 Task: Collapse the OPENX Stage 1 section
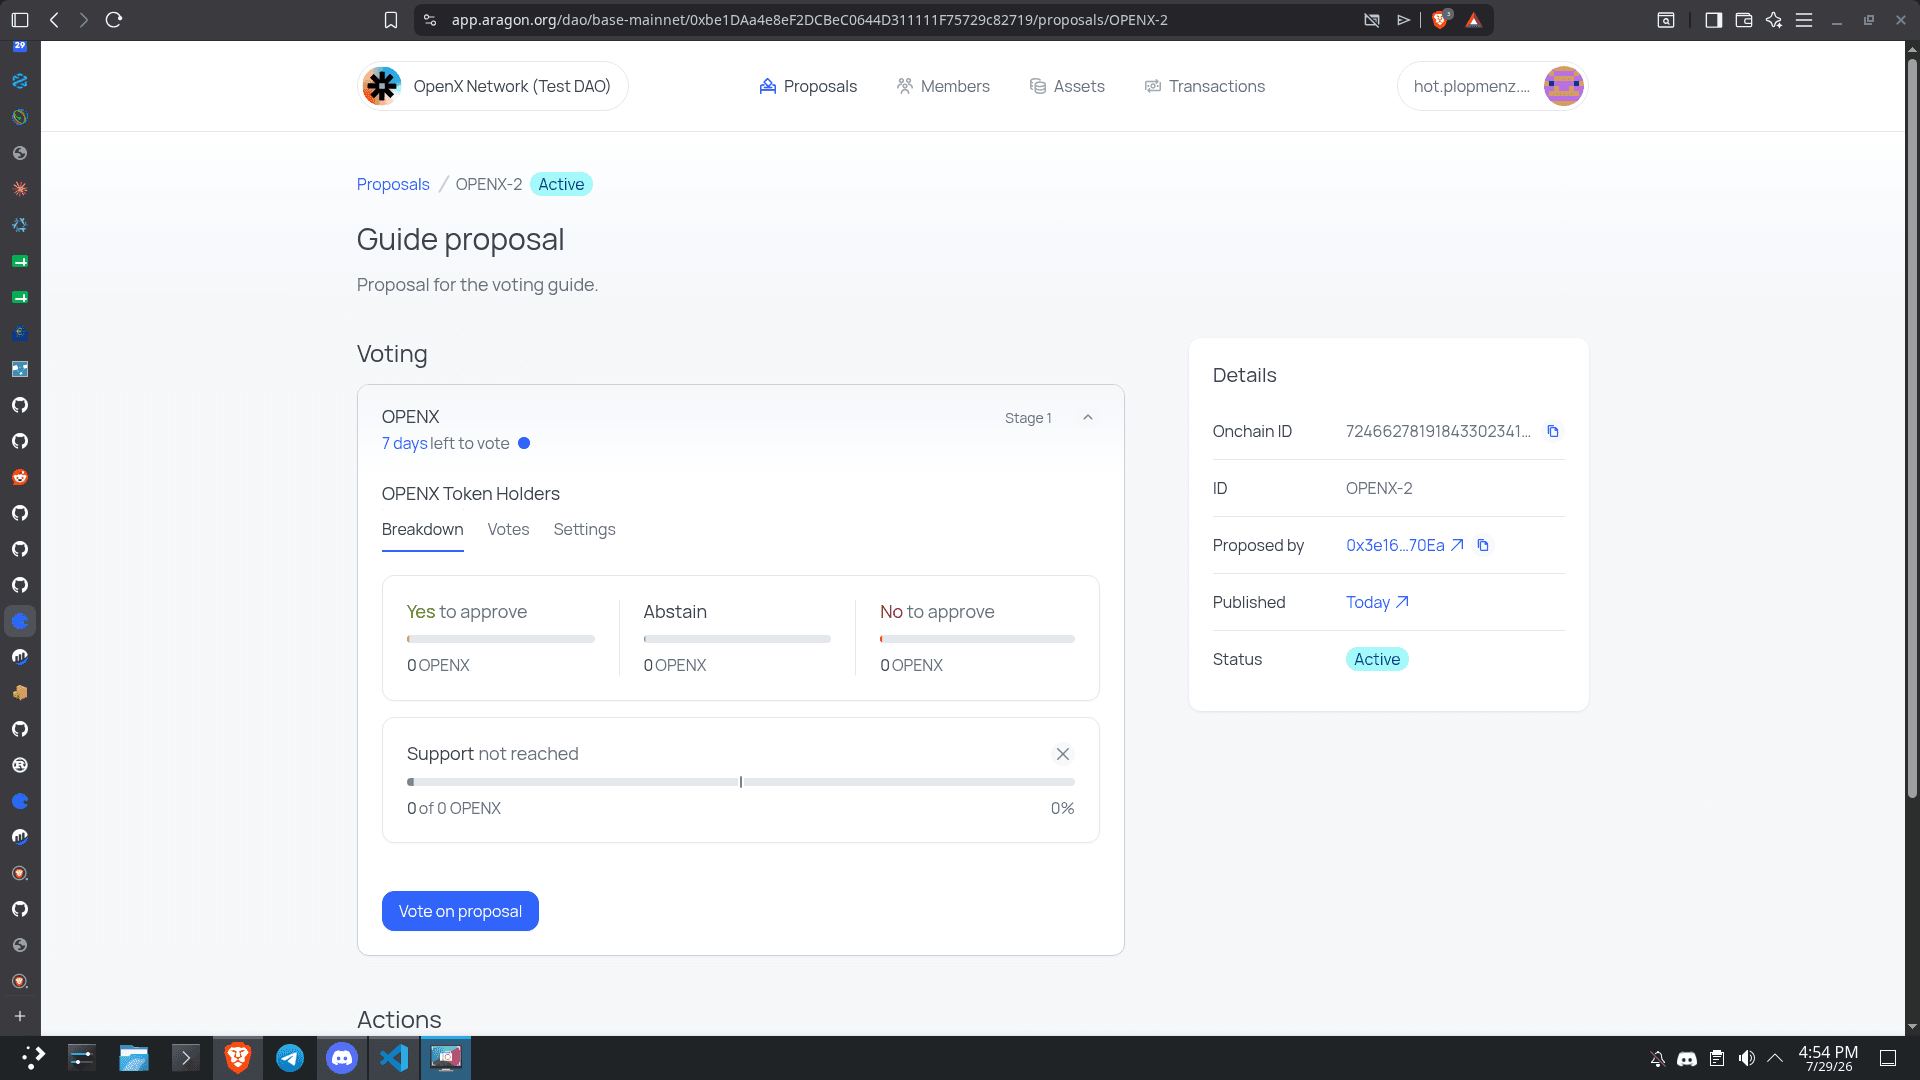pyautogui.click(x=1088, y=418)
